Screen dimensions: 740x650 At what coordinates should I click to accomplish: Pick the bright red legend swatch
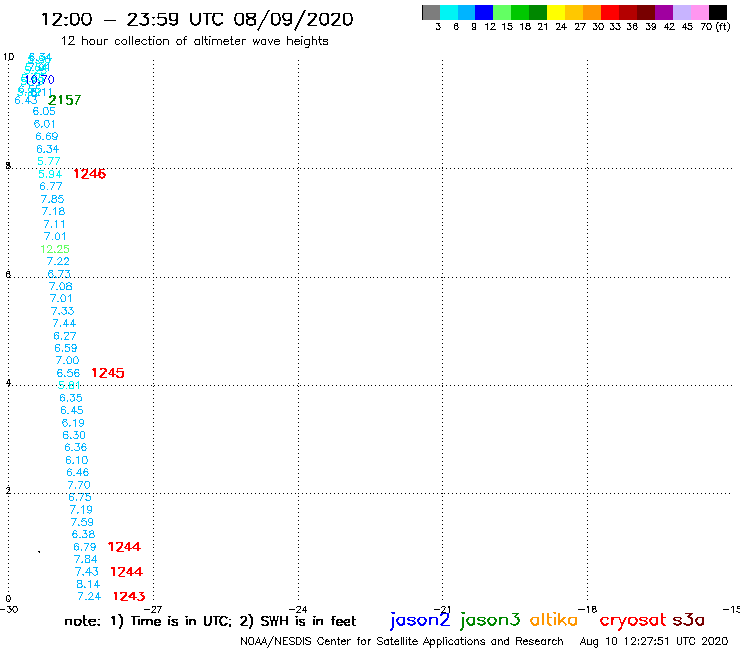click(610, 12)
